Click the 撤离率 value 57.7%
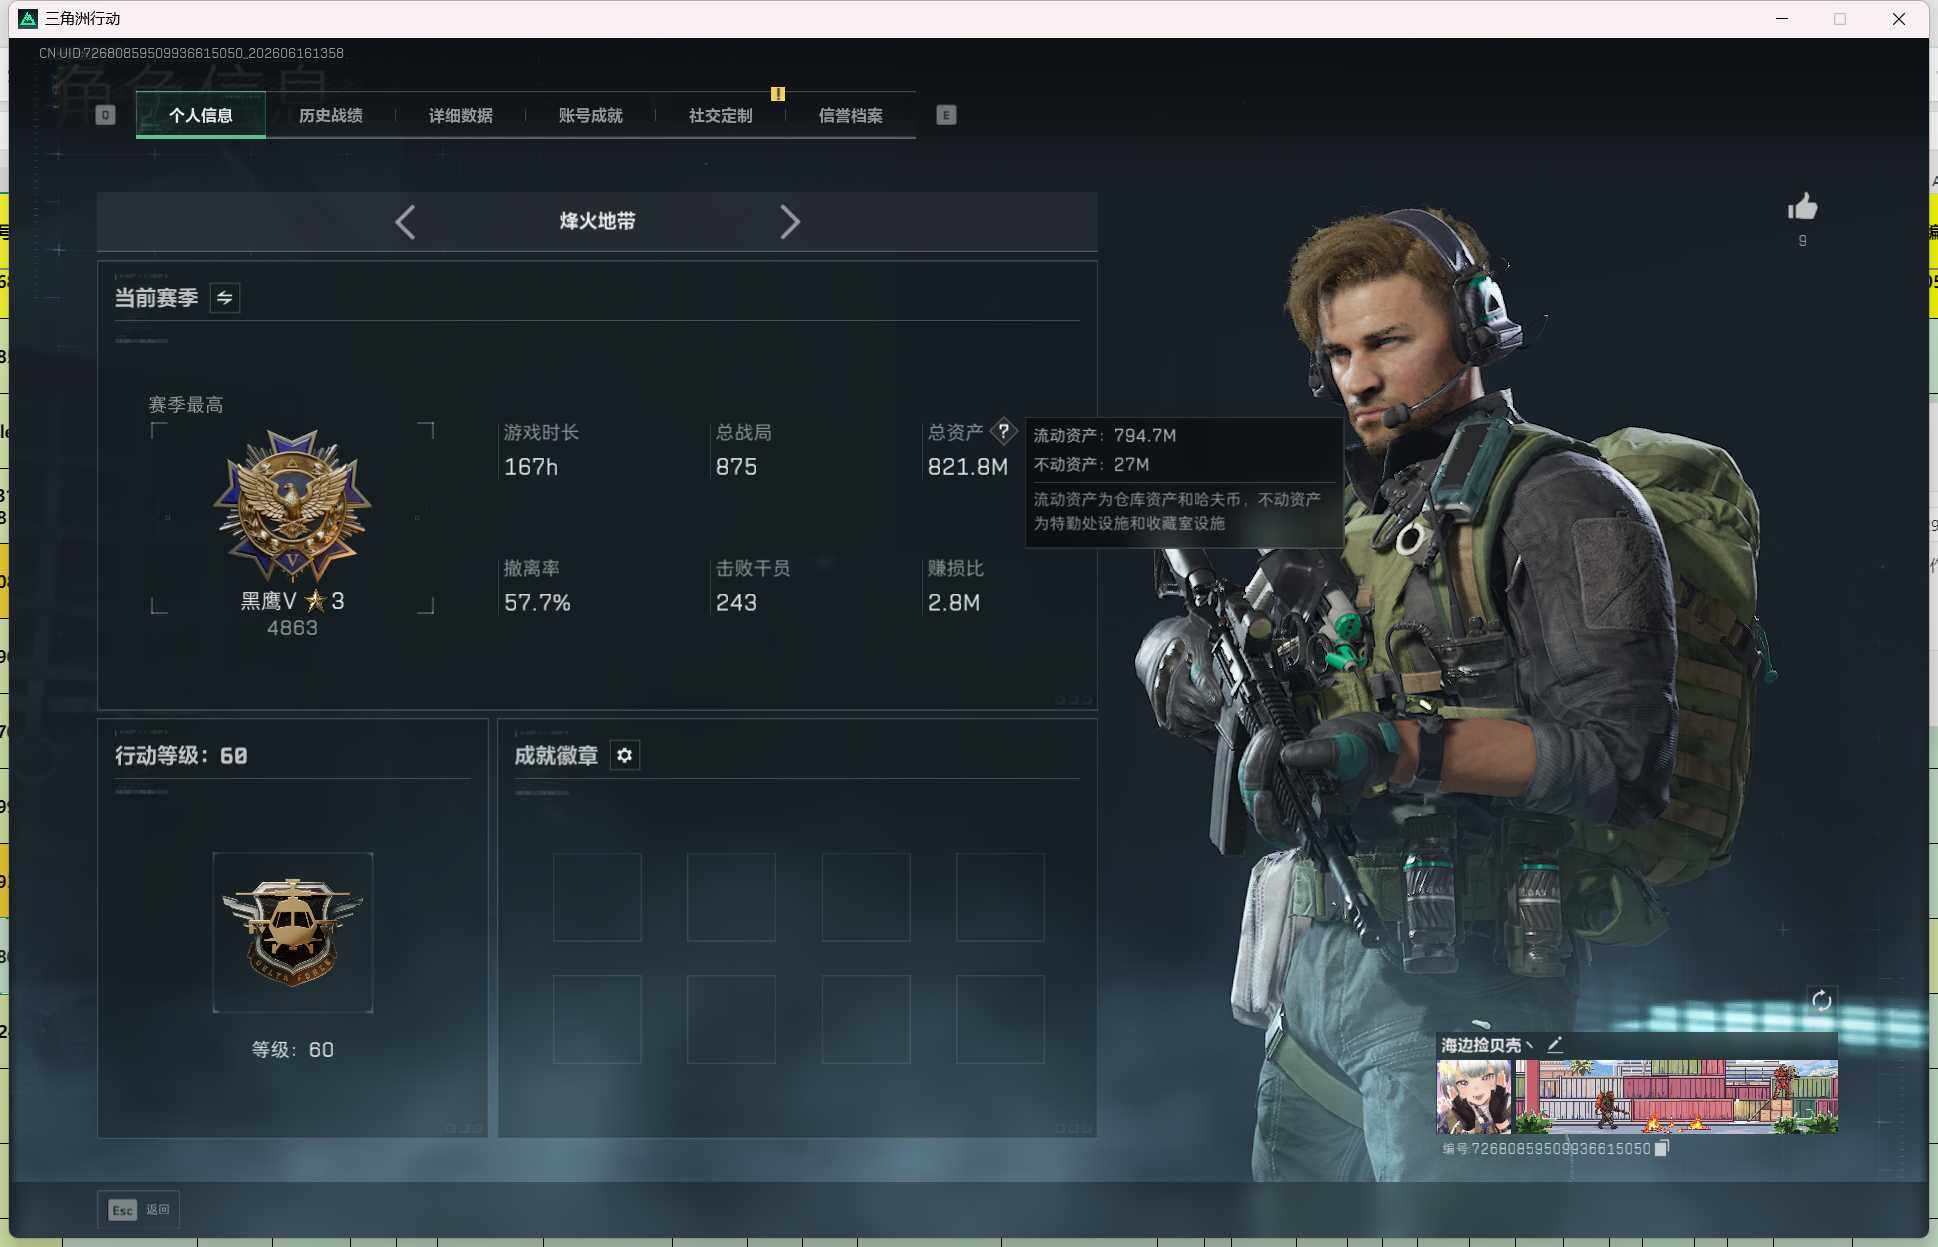 point(537,603)
